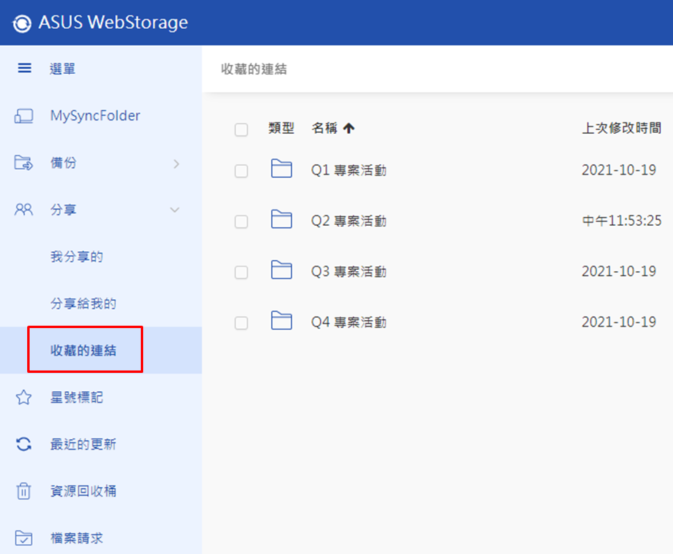Click the 最近的更新 refresh icon
The image size is (673, 554).
point(24,444)
